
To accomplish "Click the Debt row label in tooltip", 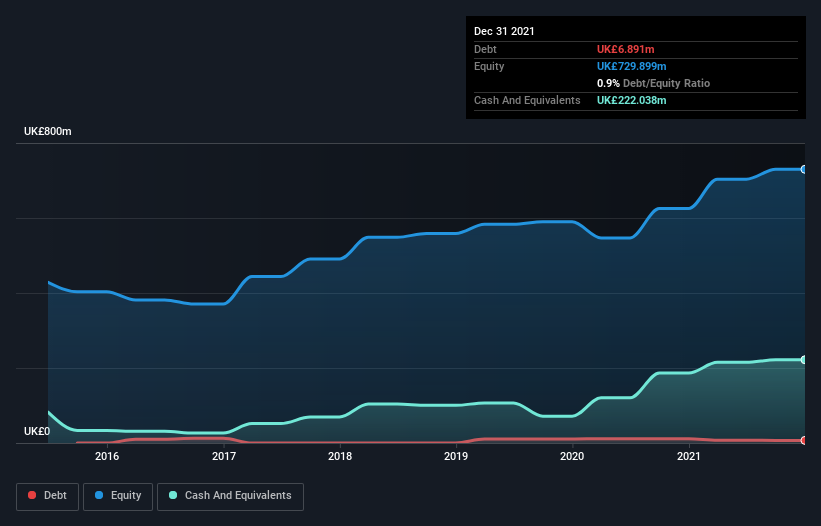I will coord(485,49).
